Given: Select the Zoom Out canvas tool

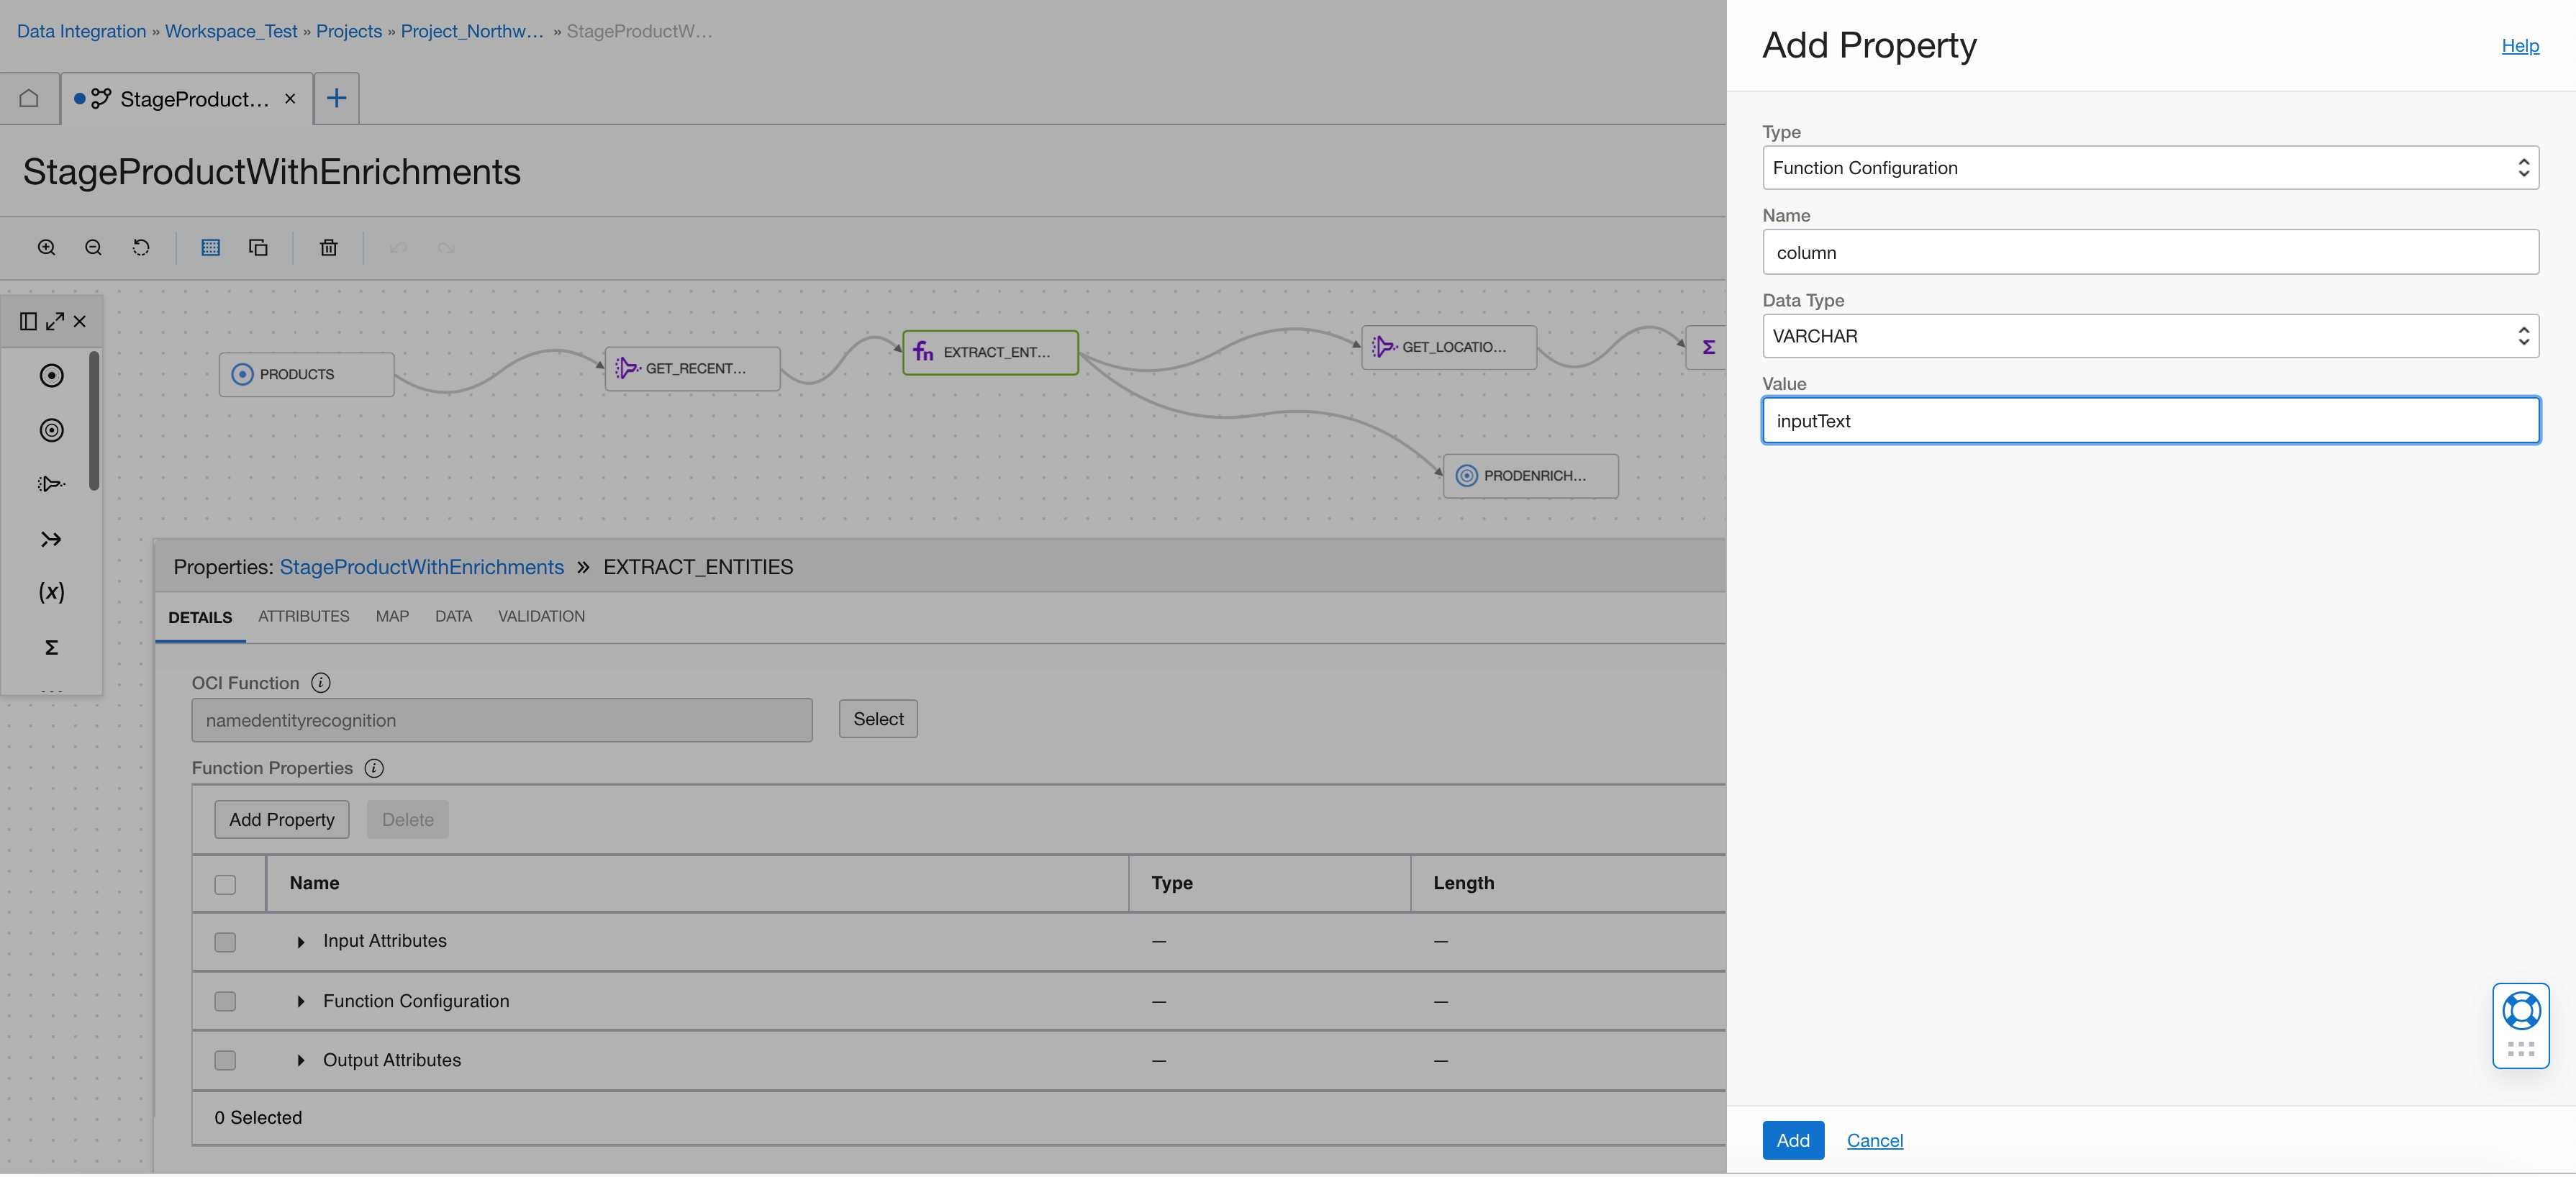Looking at the screenshot, I should (93, 247).
